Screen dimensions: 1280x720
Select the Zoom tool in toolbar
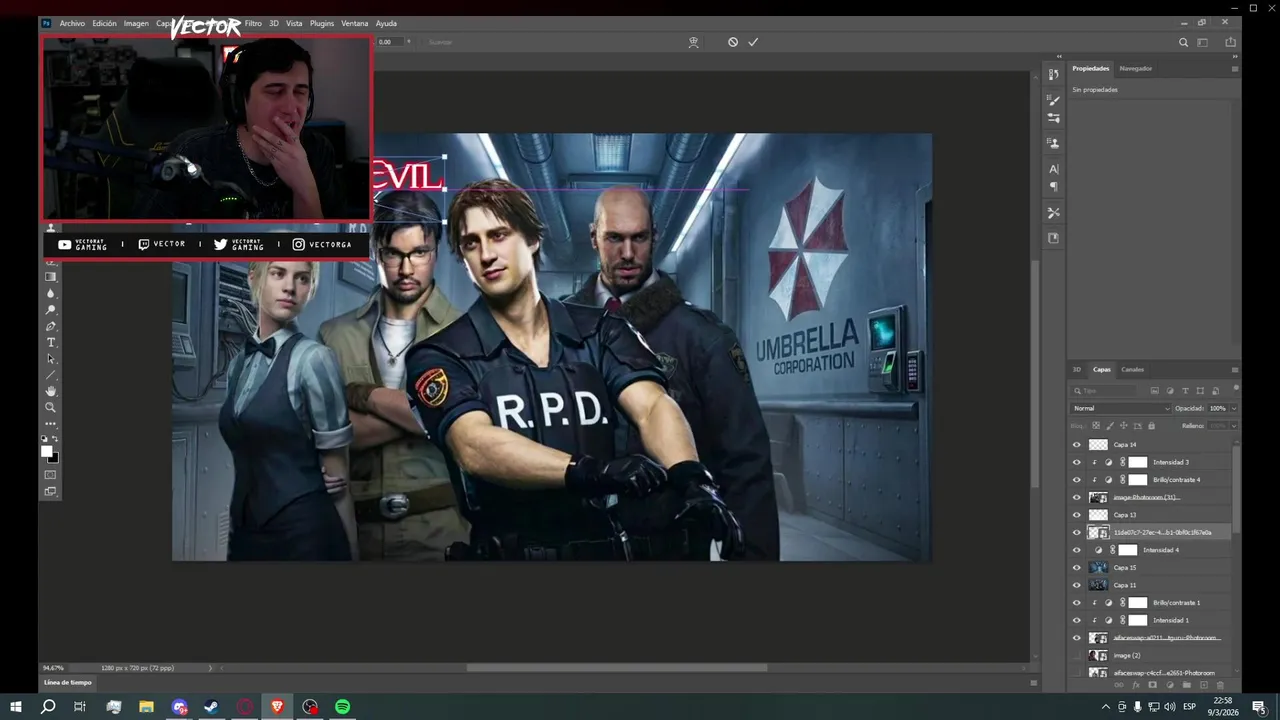coord(51,407)
